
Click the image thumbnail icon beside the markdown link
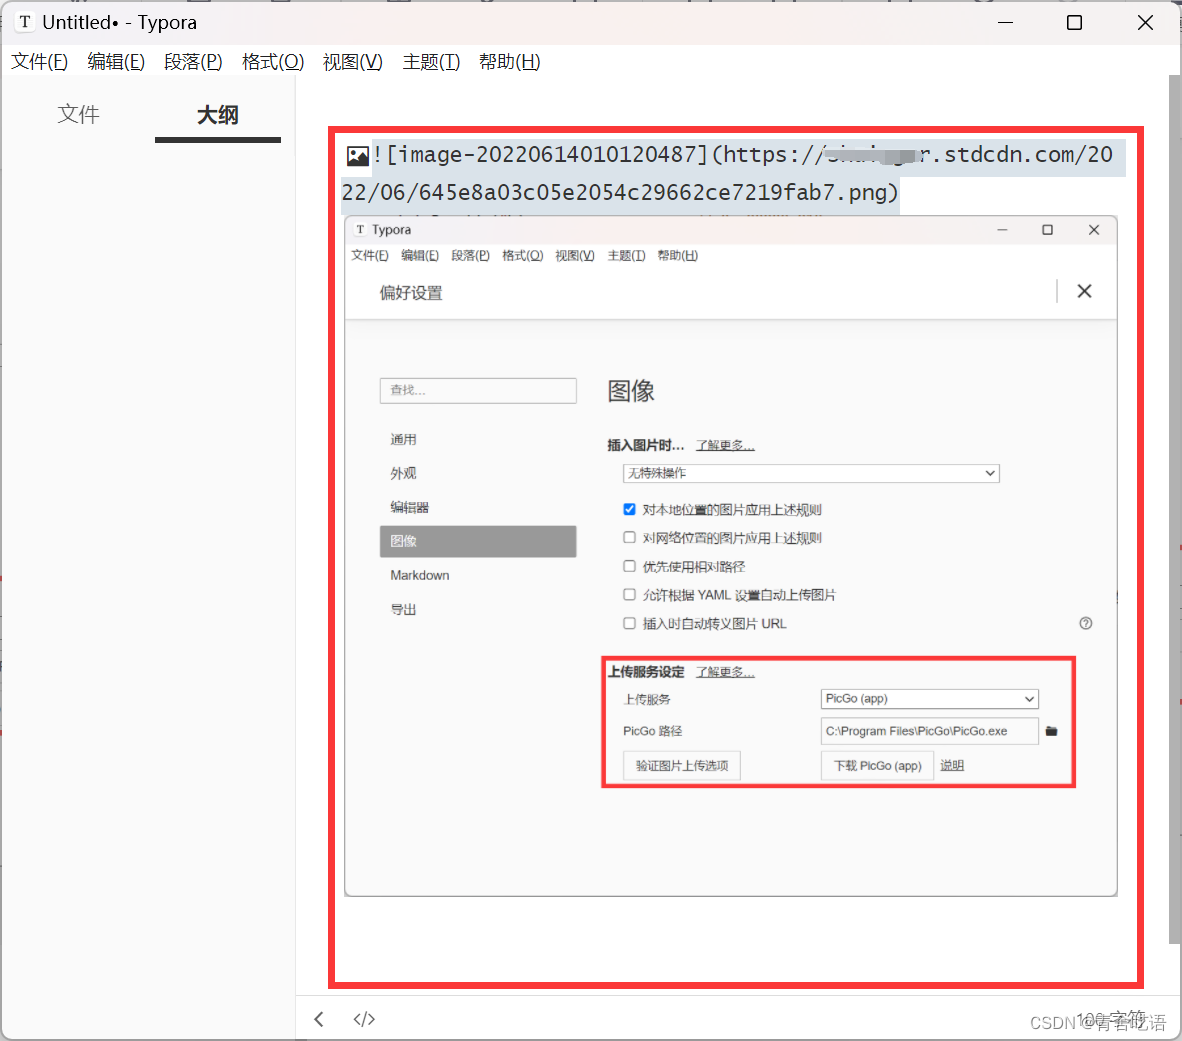[357, 155]
